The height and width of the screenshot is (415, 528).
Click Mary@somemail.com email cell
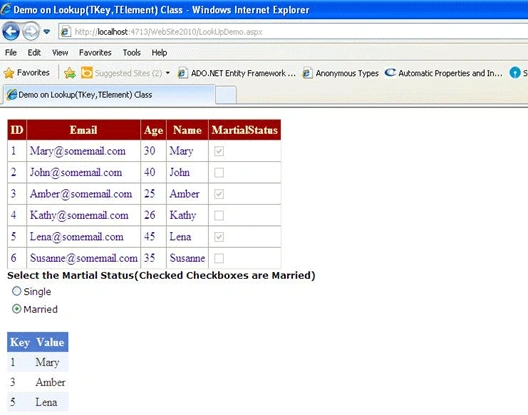[84, 151]
